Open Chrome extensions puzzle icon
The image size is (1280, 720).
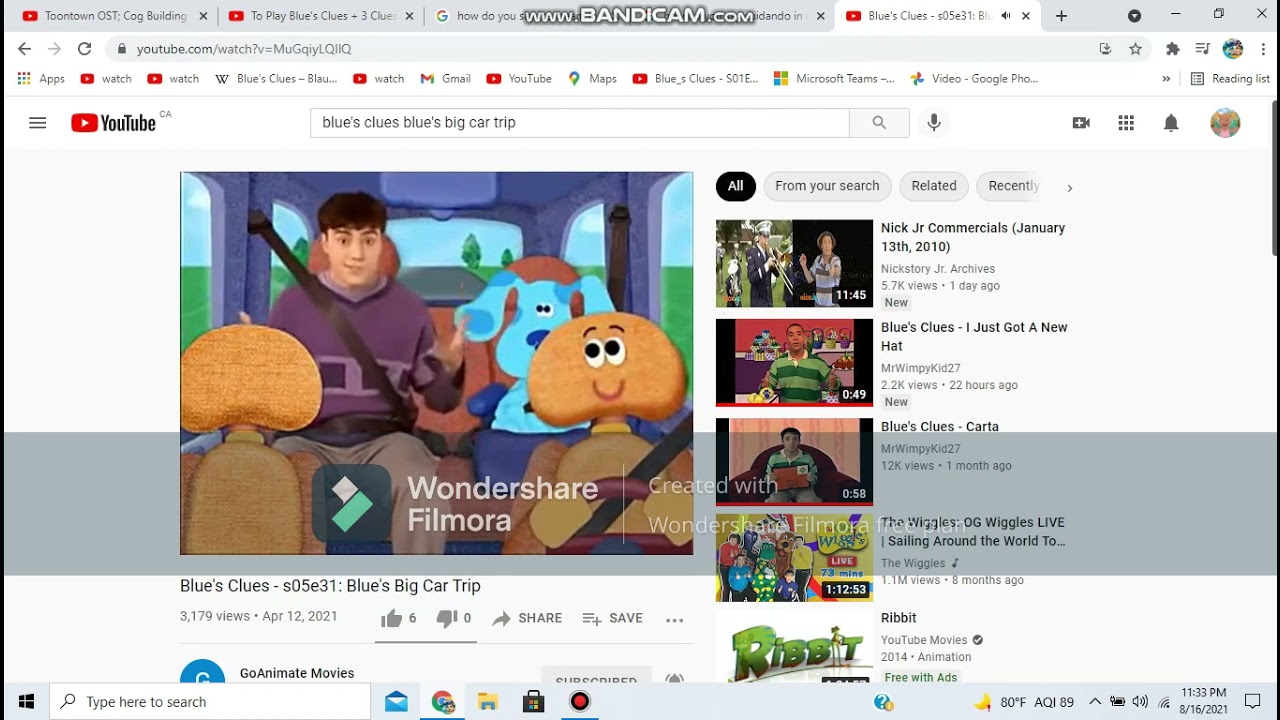pyautogui.click(x=1173, y=49)
